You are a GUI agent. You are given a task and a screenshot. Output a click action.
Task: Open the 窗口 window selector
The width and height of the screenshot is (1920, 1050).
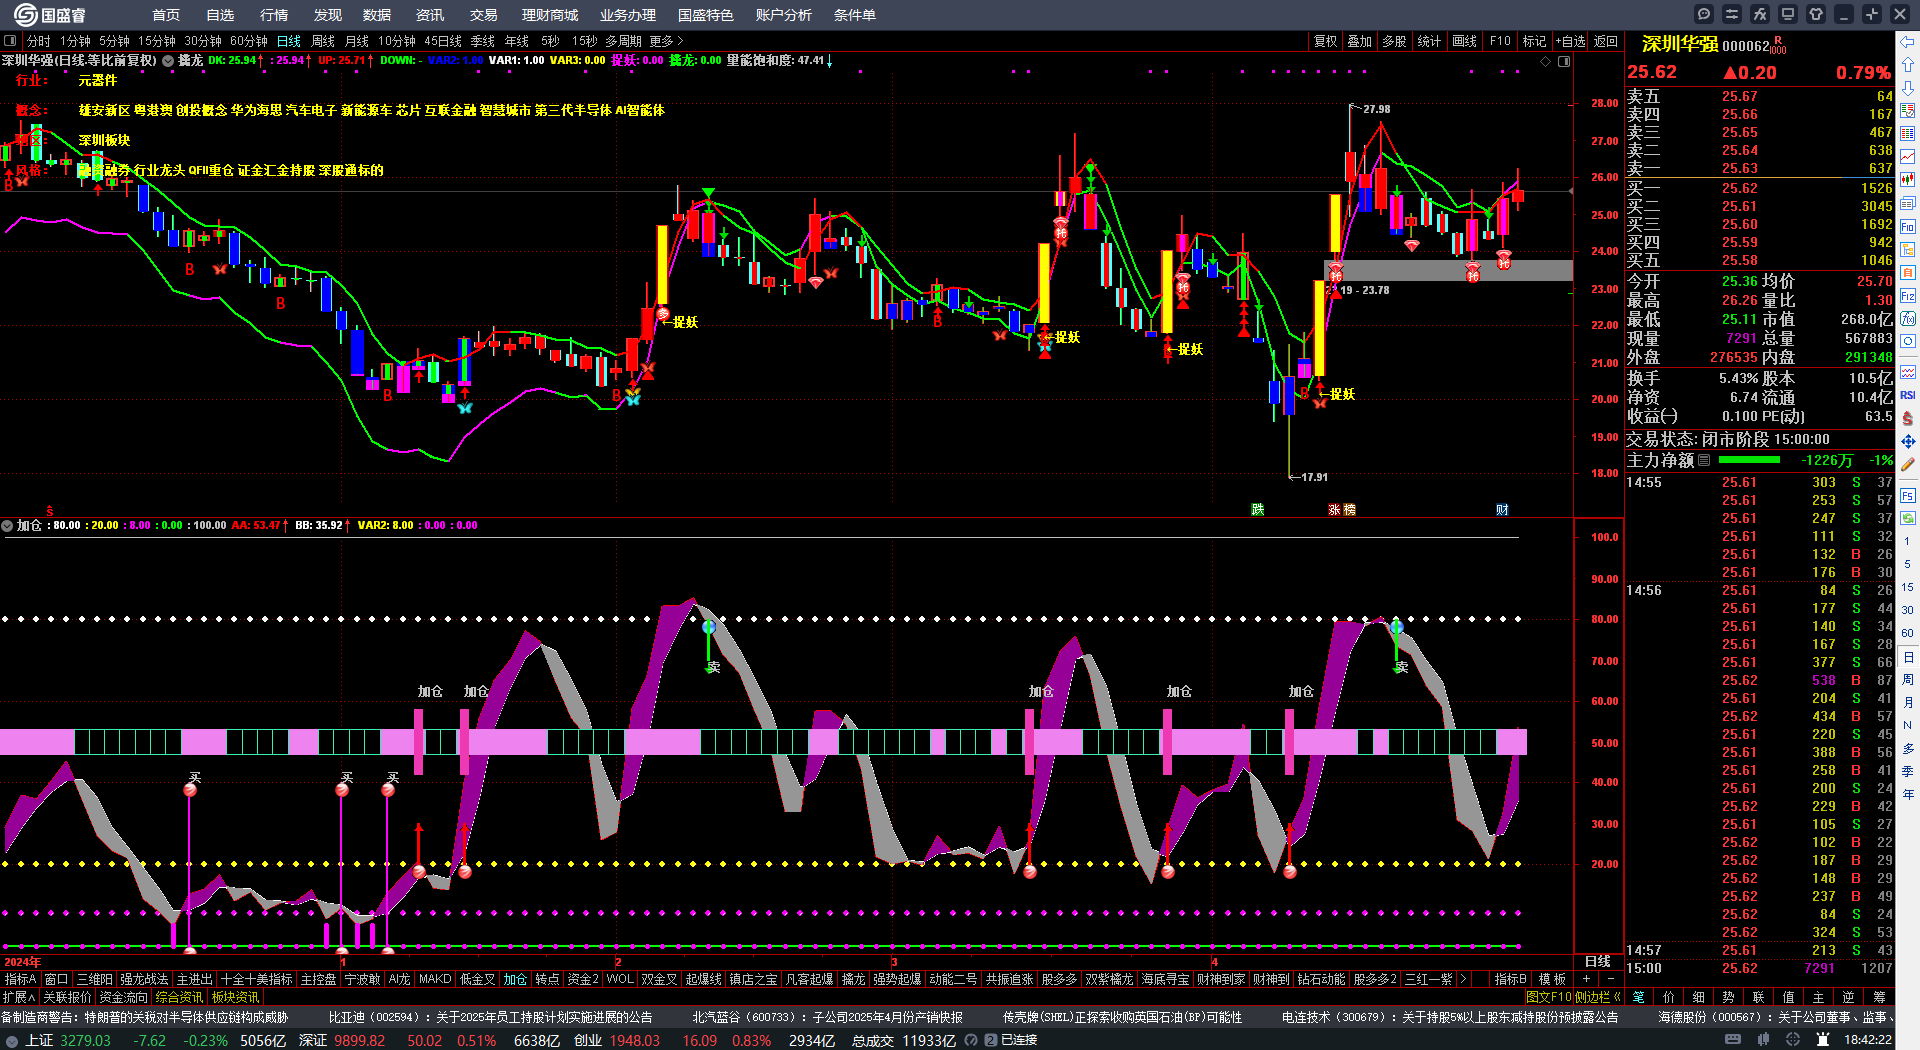click(56, 979)
